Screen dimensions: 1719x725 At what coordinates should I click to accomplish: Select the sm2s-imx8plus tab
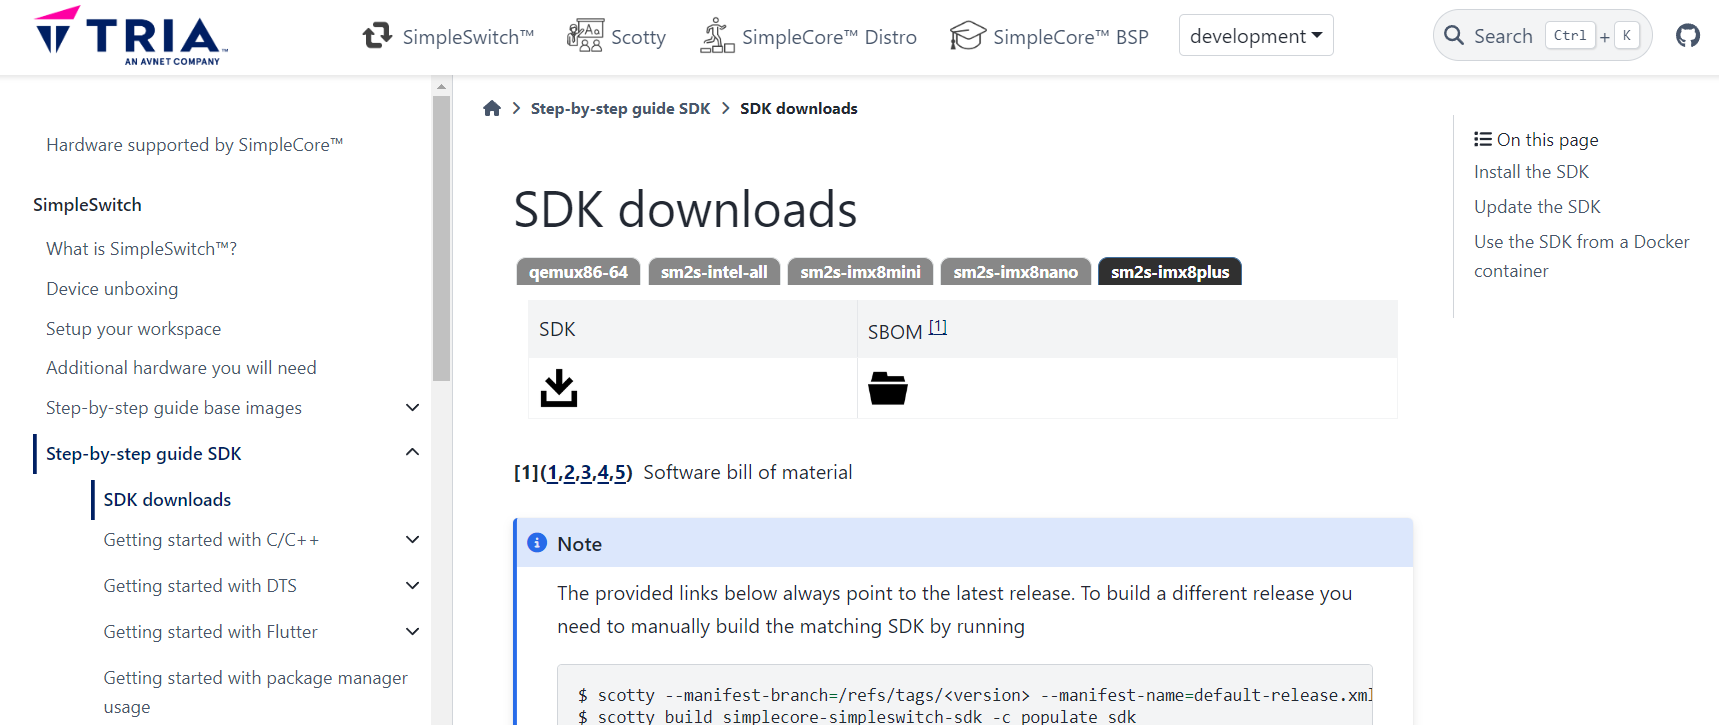(x=1170, y=272)
